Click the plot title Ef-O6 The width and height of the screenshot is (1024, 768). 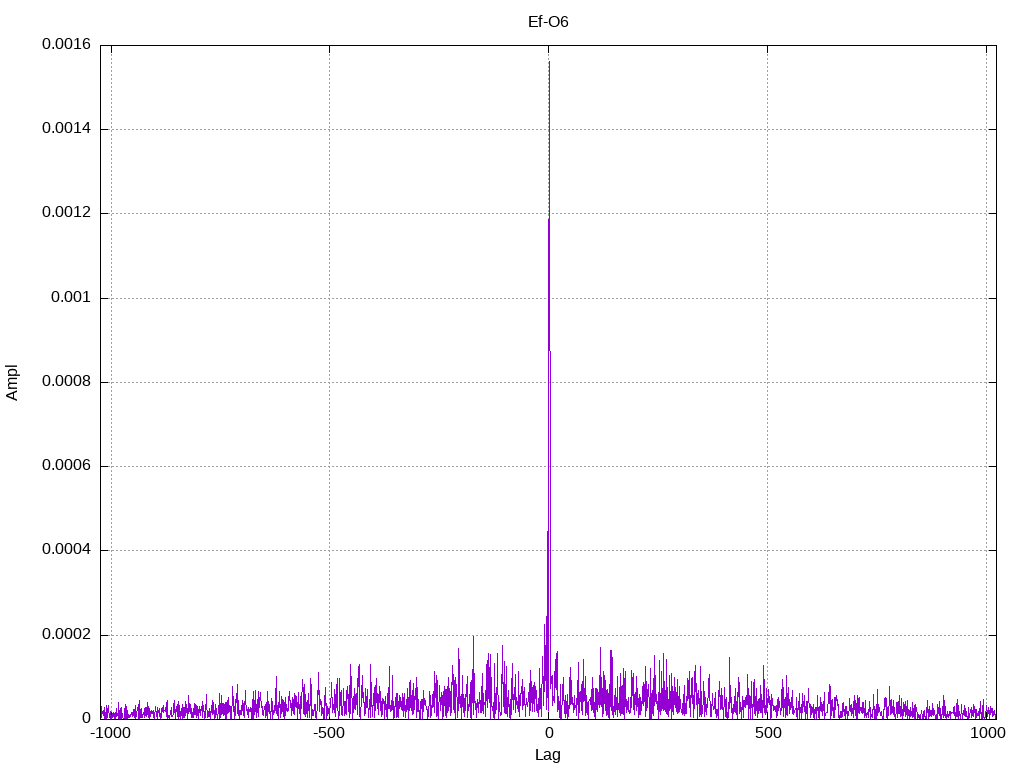click(548, 21)
